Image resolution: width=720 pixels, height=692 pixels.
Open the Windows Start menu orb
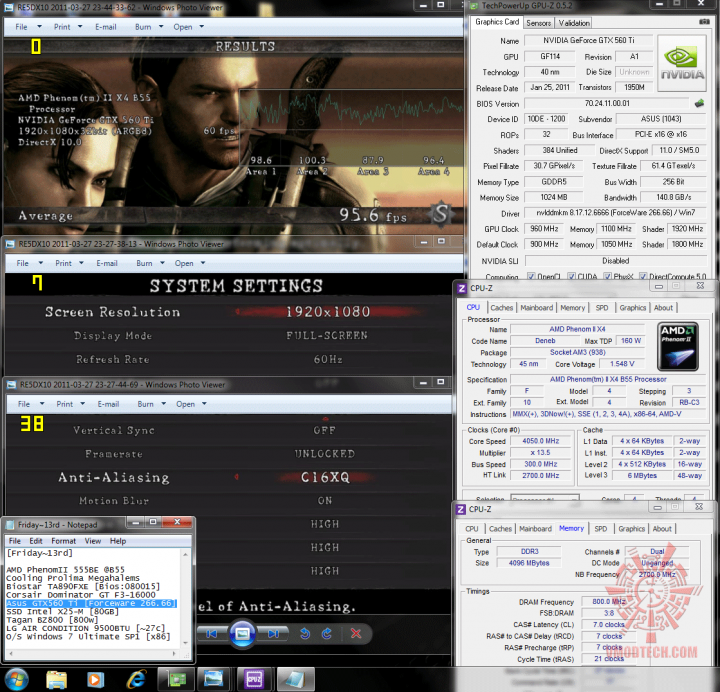15,679
